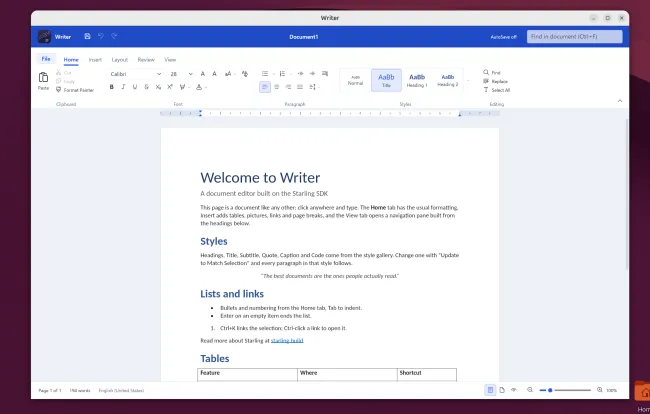Switch to the View tab
The height and width of the screenshot is (414, 650).
[170, 60]
